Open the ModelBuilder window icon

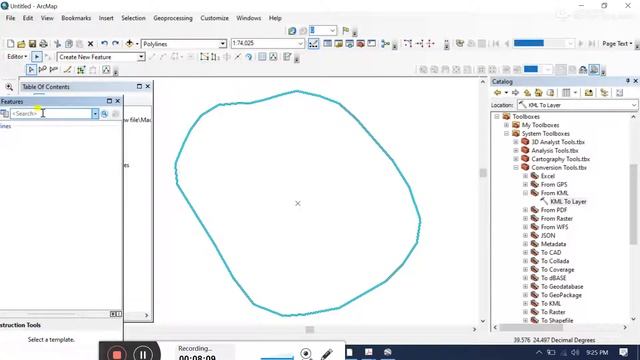(385, 43)
